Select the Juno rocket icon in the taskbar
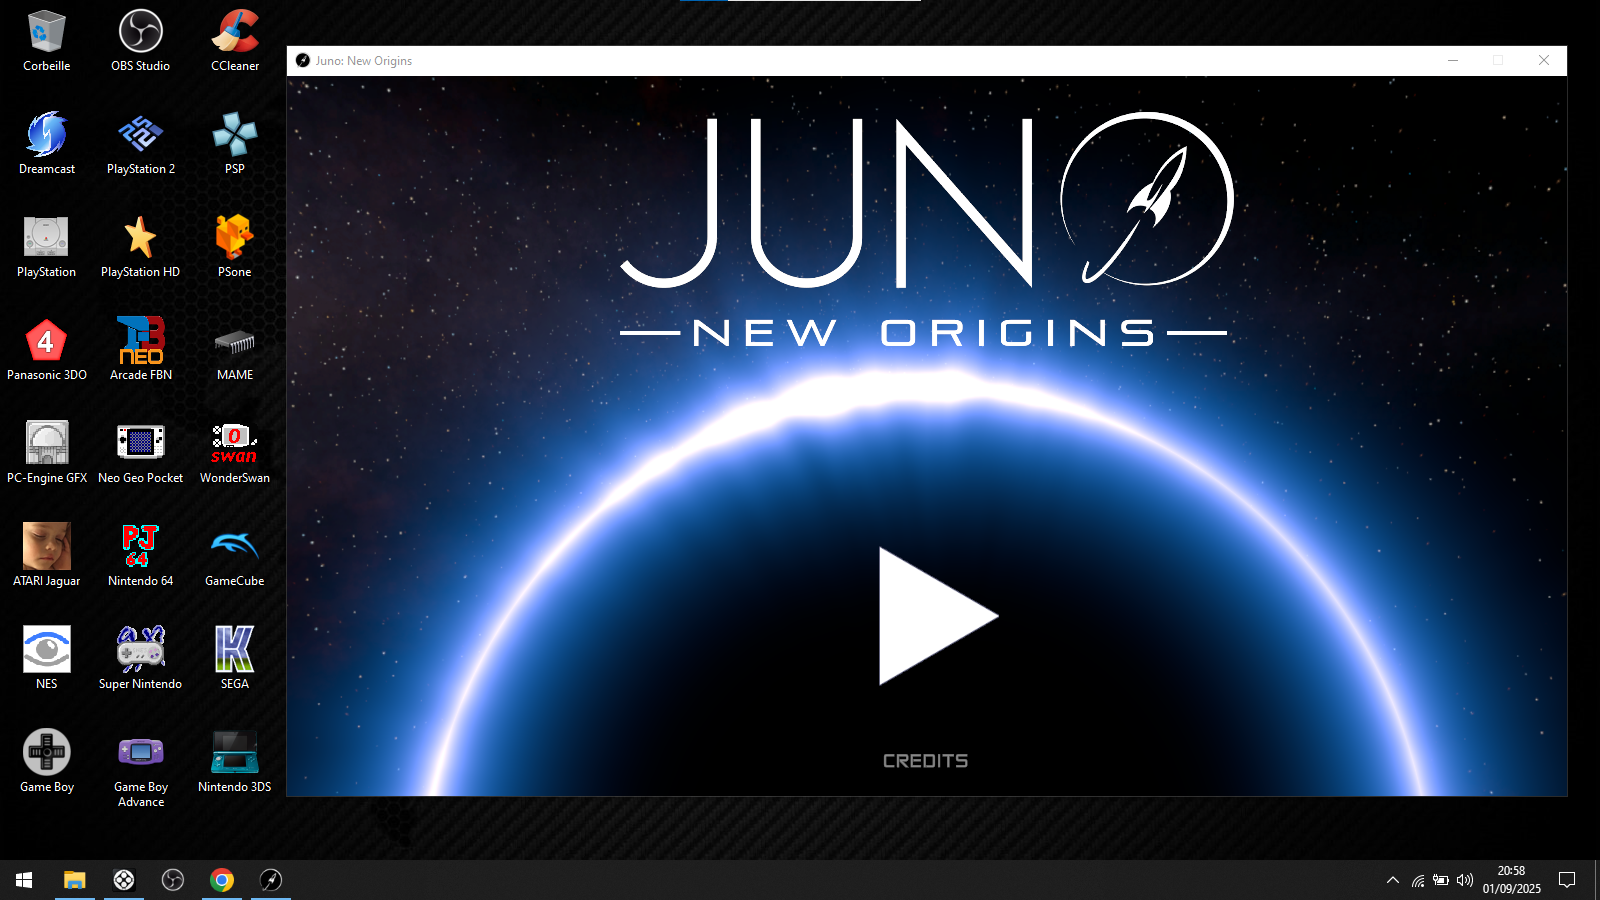 click(x=271, y=880)
